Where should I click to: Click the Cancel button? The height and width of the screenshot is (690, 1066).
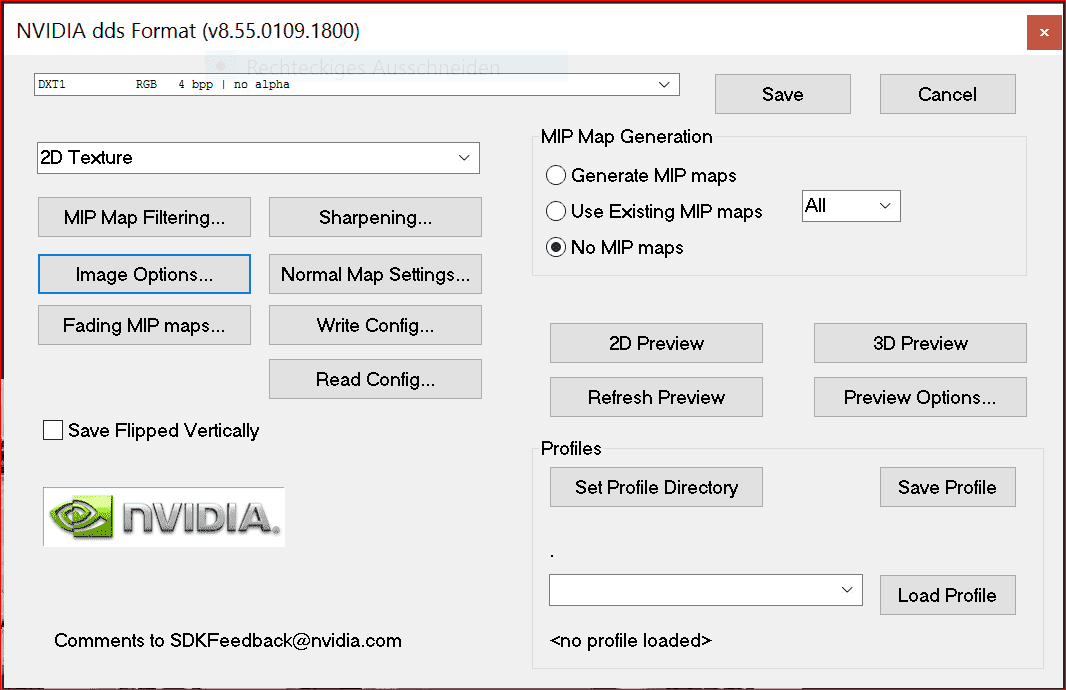coord(948,94)
